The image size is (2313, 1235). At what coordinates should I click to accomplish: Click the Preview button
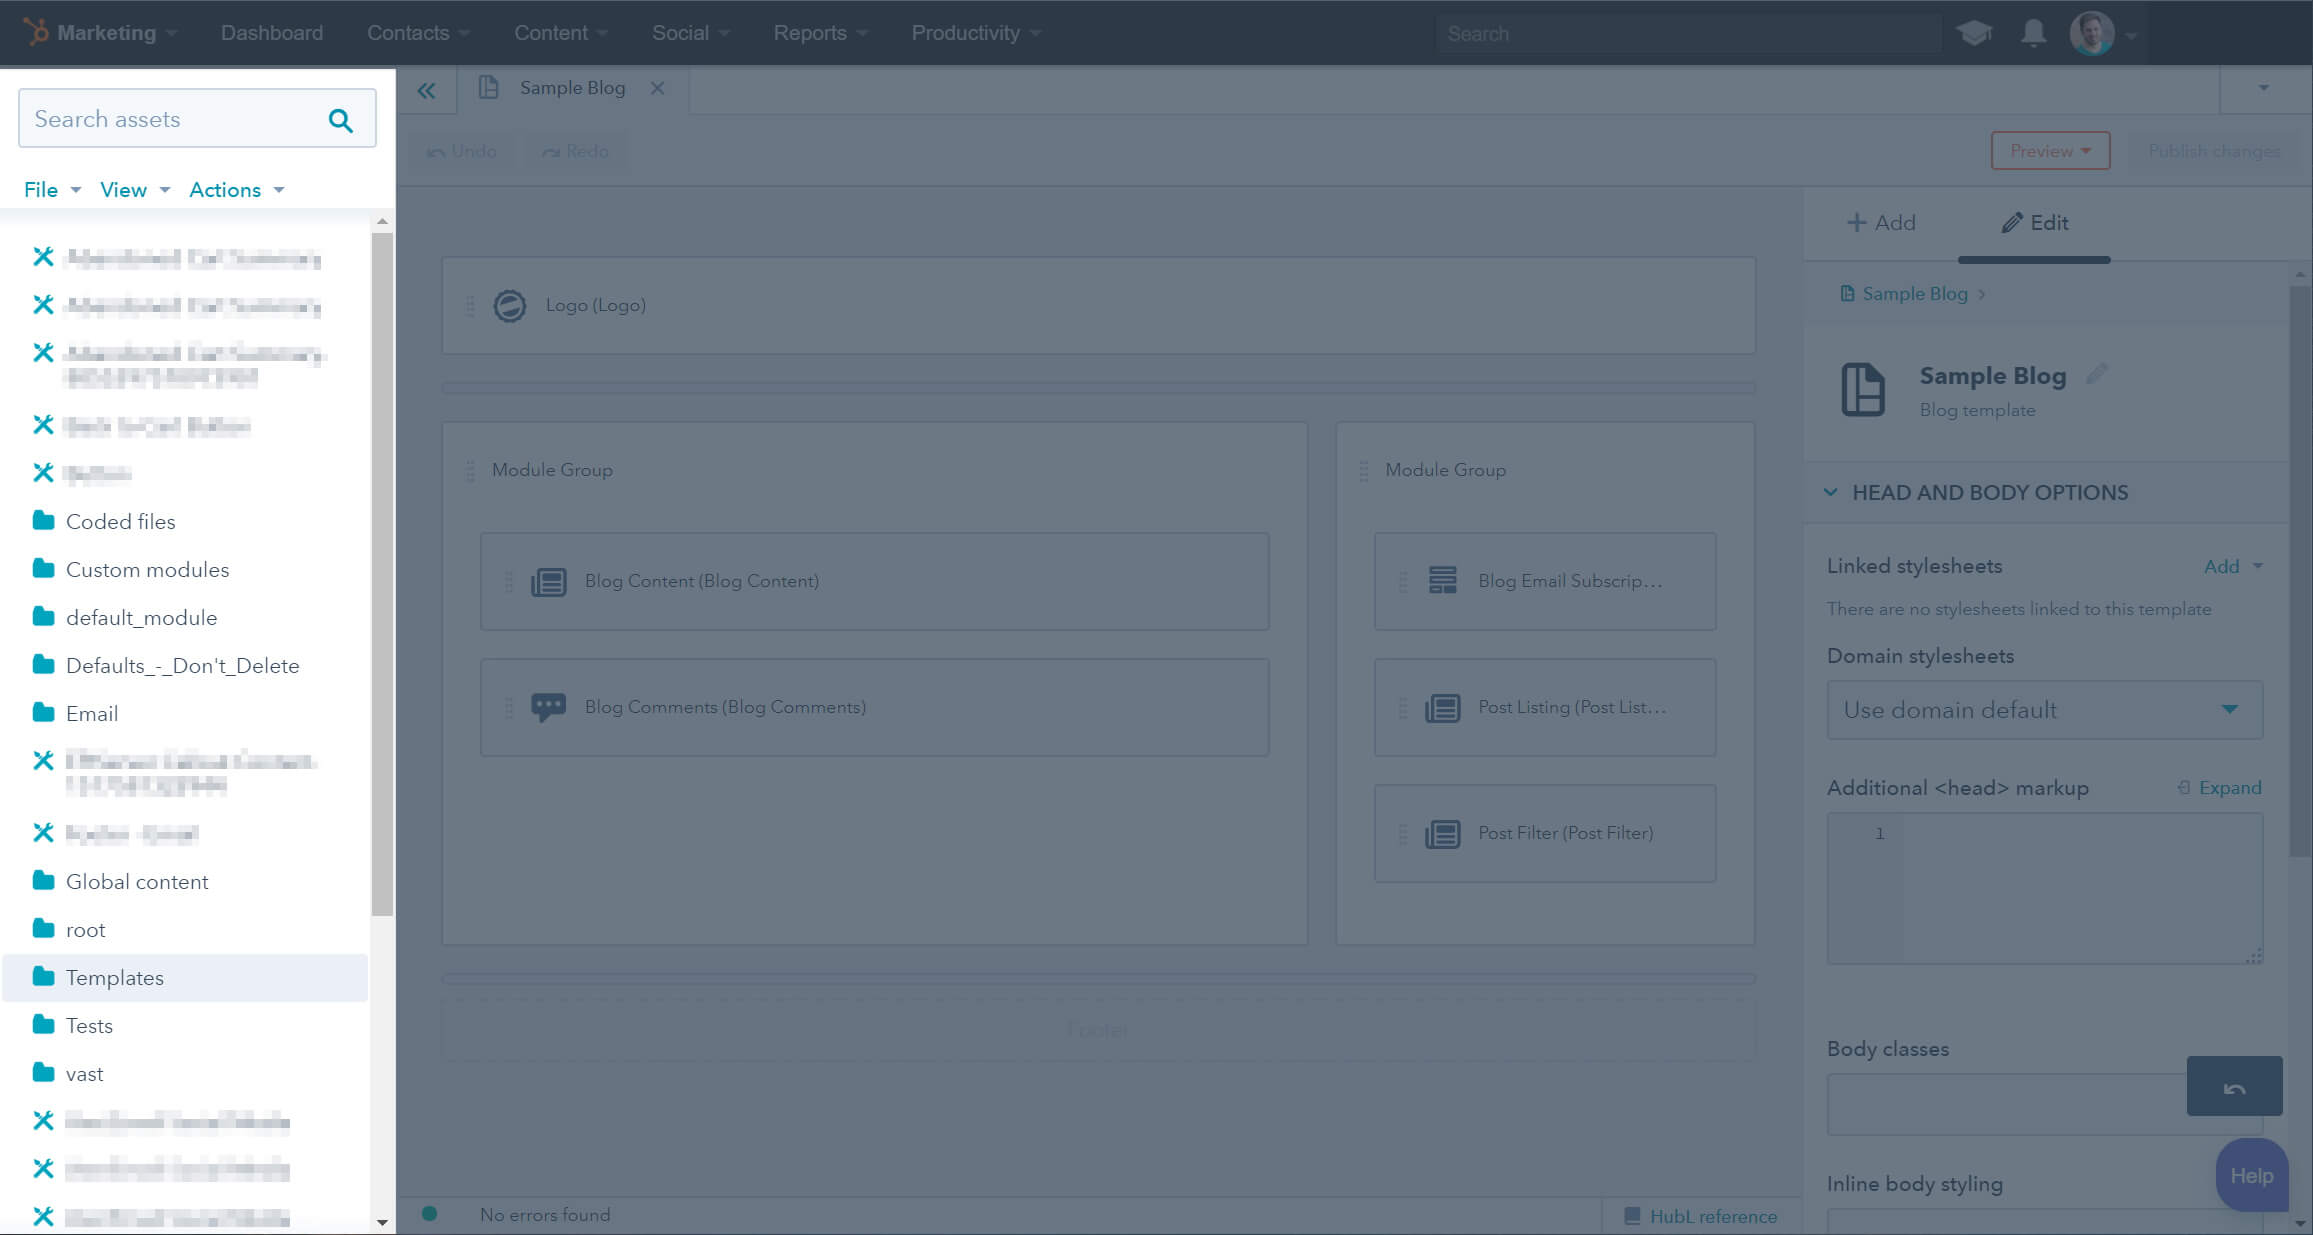click(x=2050, y=152)
